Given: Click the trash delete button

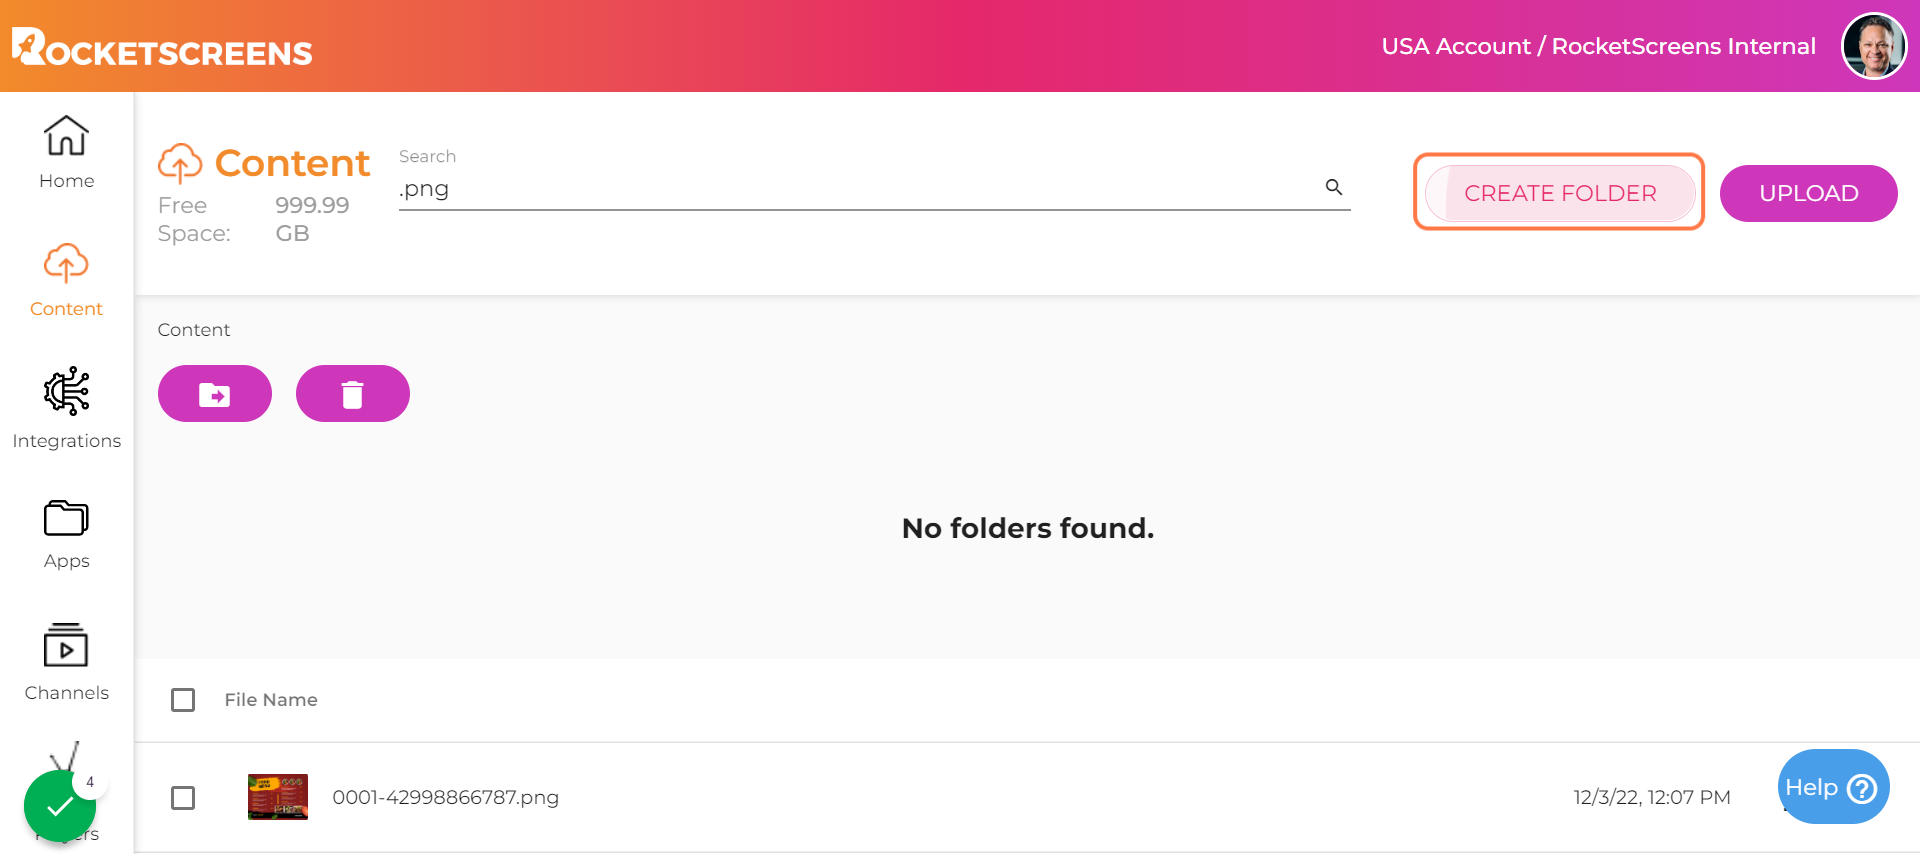Looking at the screenshot, I should (x=353, y=394).
